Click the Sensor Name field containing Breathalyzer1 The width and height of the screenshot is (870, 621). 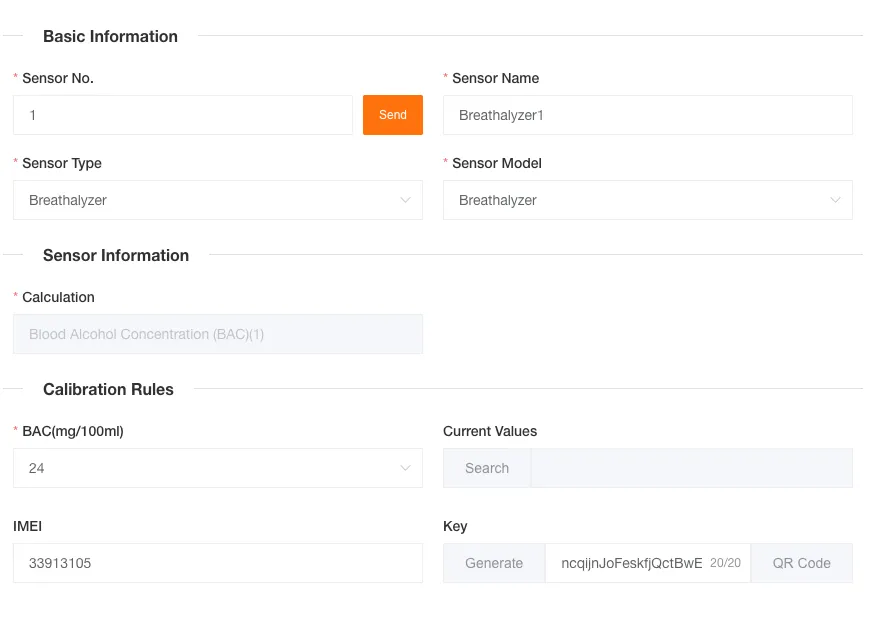click(647, 115)
